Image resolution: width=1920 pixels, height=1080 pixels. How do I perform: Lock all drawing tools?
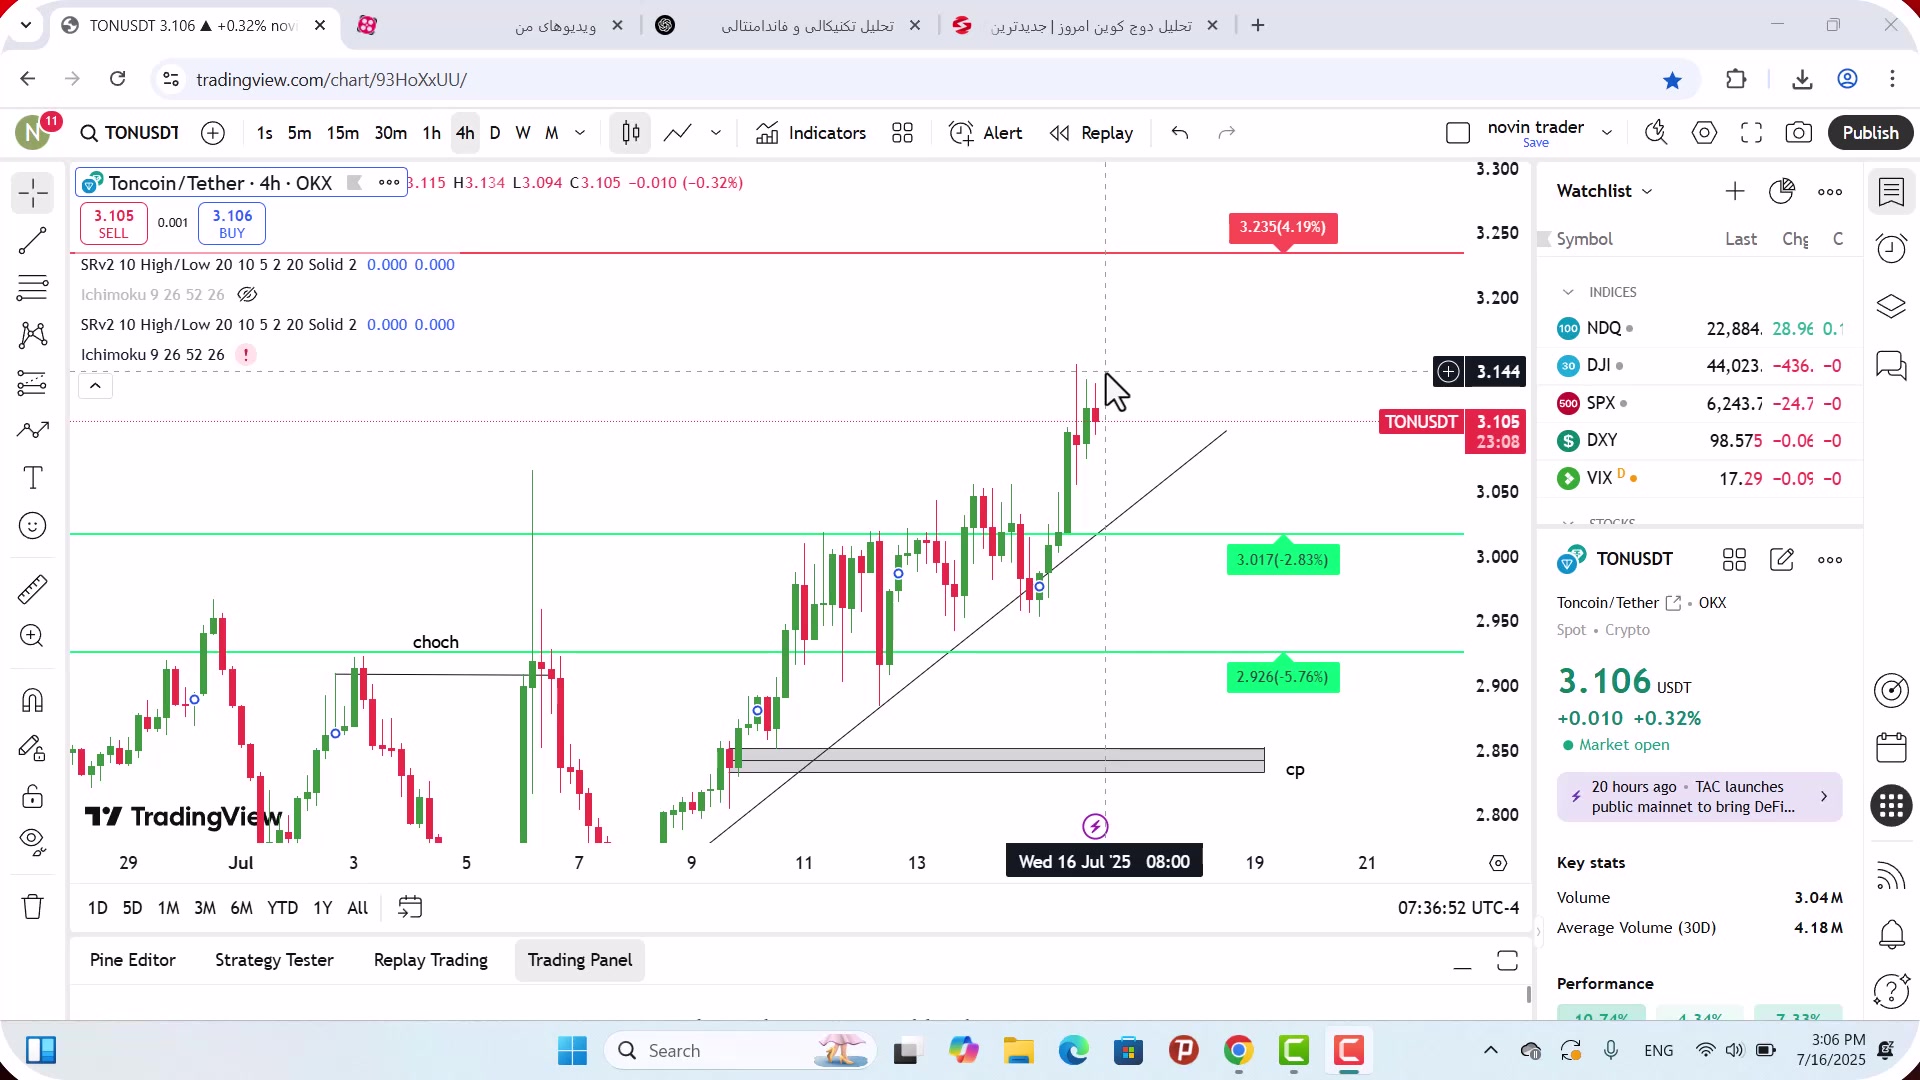pos(32,796)
